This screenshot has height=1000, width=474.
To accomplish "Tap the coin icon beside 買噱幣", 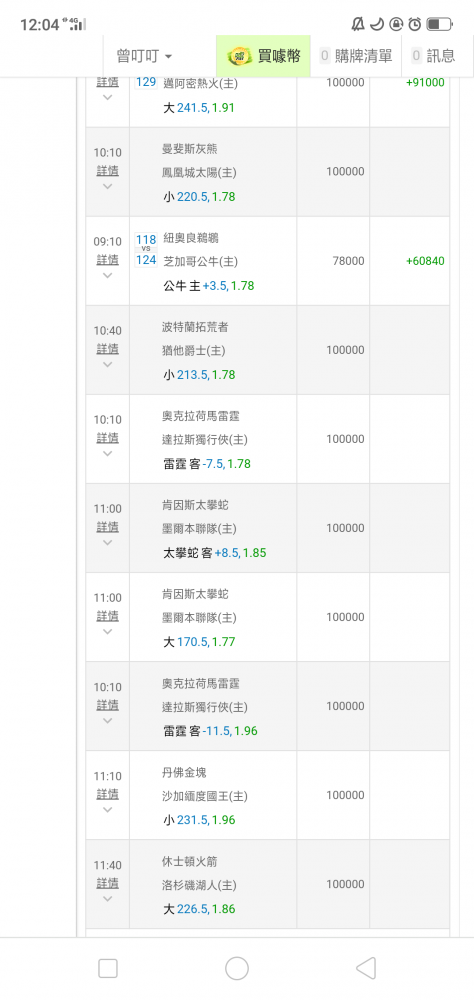I will pos(239,56).
